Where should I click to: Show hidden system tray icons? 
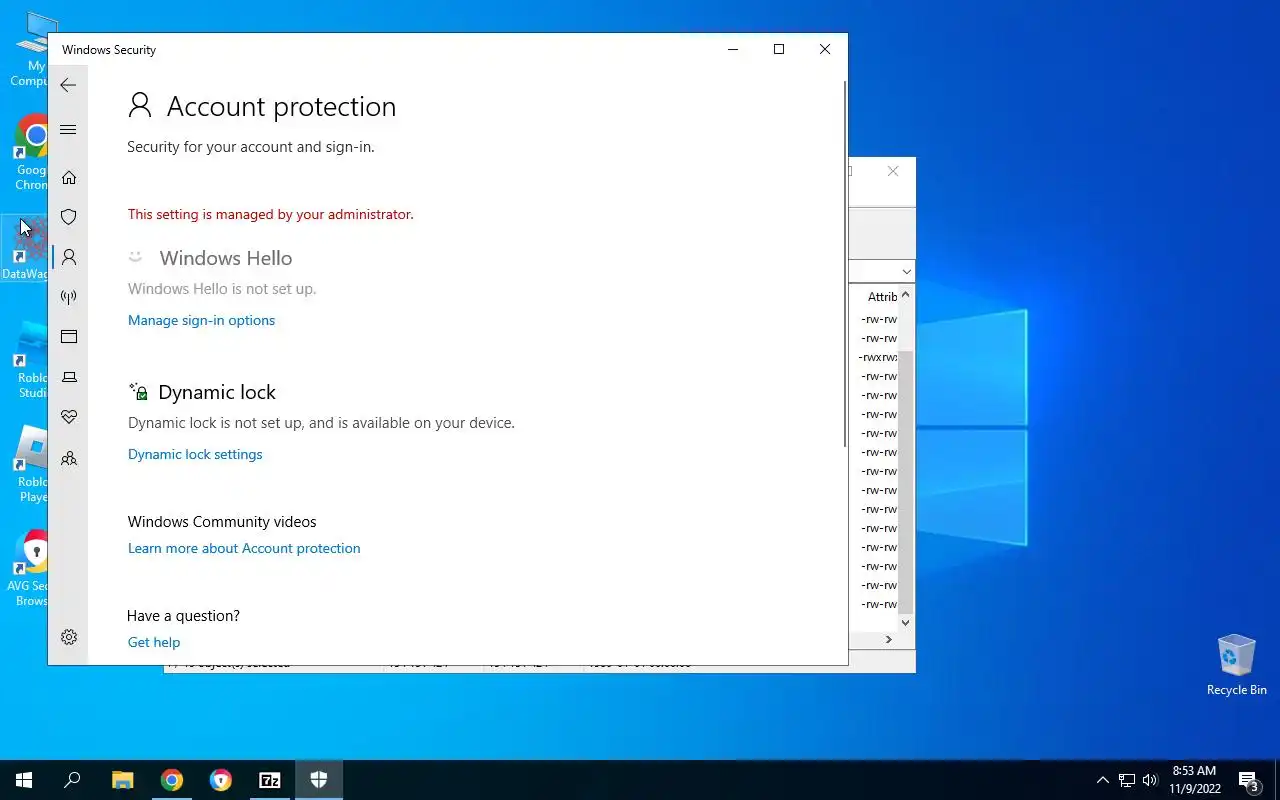[1103, 780]
